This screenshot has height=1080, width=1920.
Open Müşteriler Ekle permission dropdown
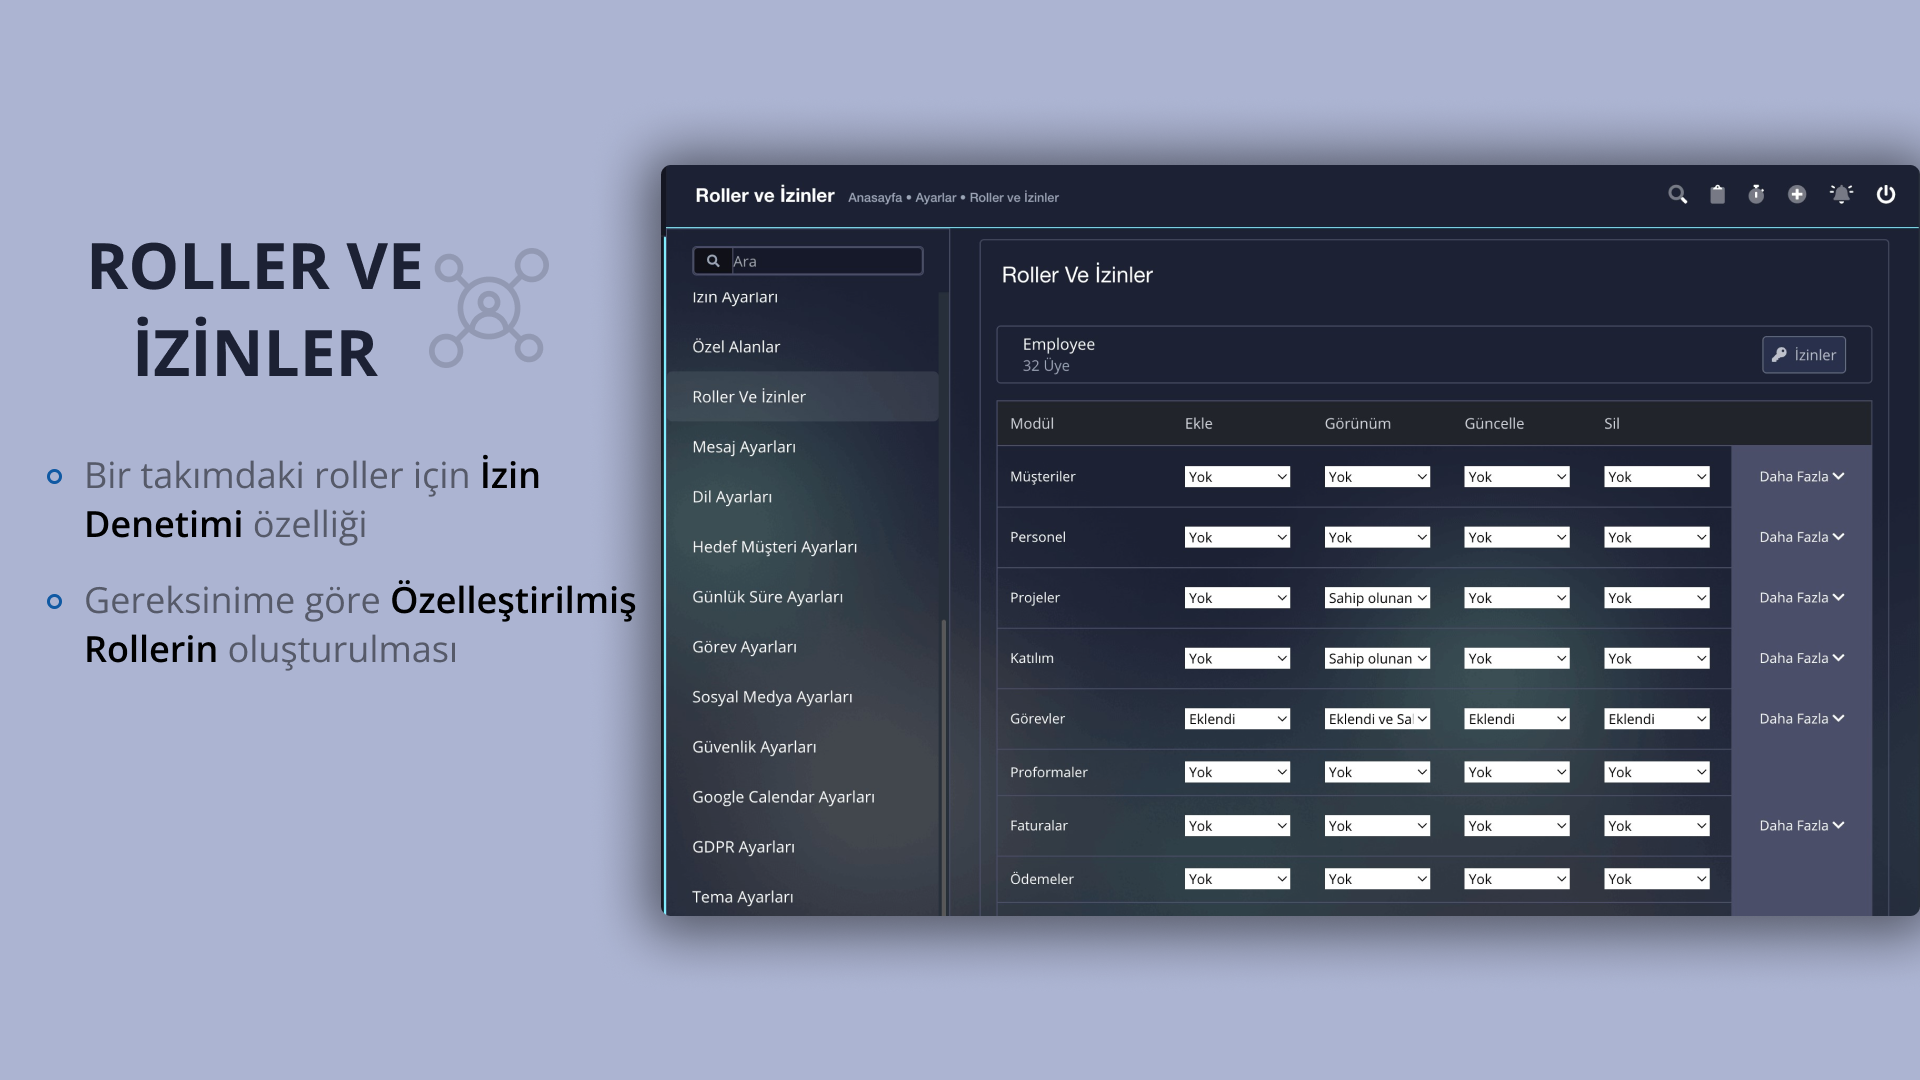click(x=1237, y=477)
